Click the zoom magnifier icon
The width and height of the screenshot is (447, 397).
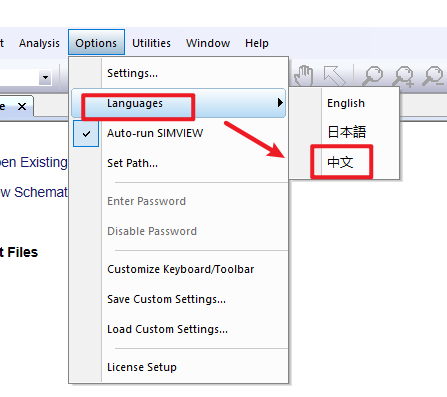[372, 76]
